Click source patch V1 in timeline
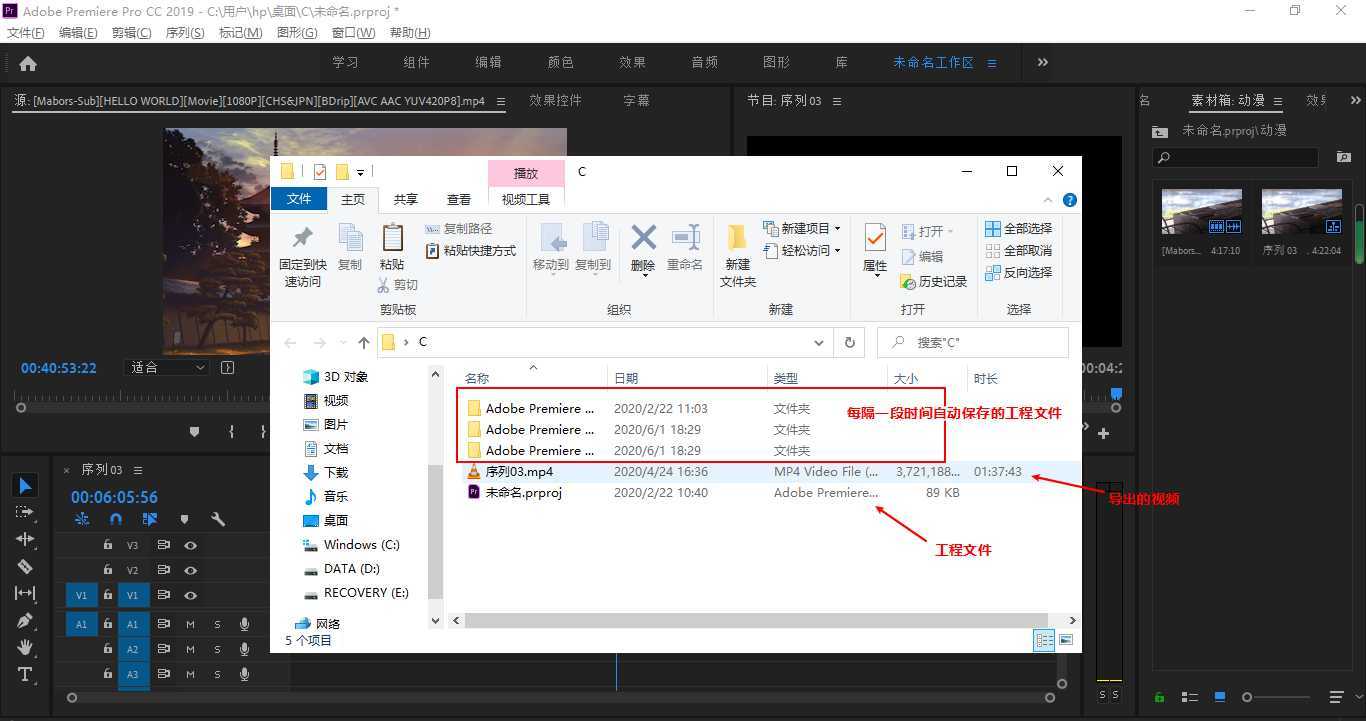The width and height of the screenshot is (1366, 721). click(81, 595)
